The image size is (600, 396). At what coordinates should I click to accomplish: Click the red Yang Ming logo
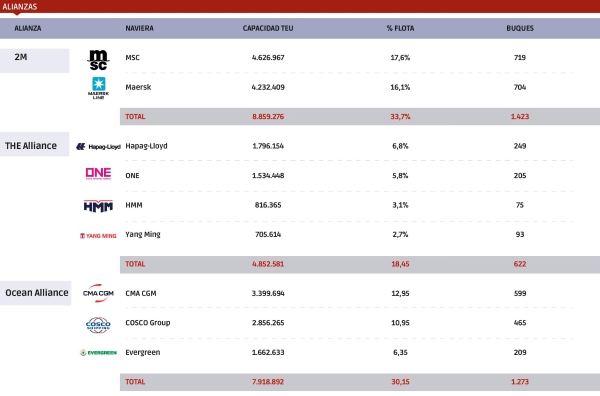(x=98, y=236)
